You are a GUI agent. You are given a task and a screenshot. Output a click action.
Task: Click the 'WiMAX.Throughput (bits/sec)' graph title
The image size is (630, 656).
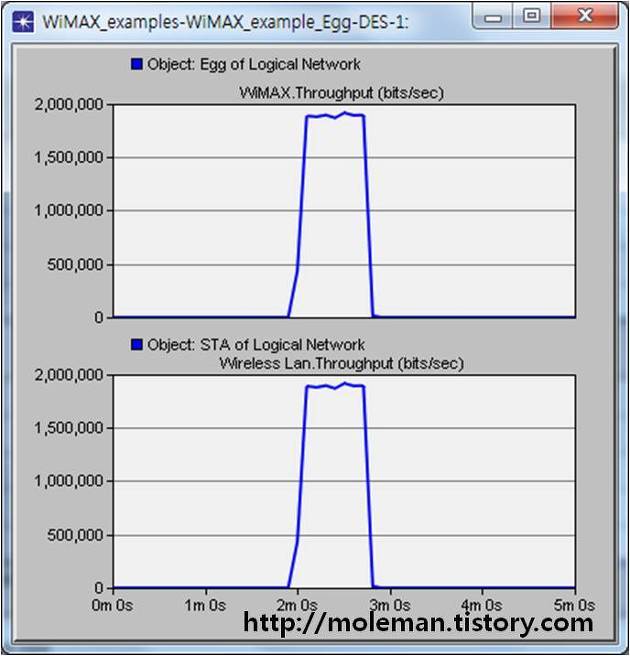[x=341, y=92]
